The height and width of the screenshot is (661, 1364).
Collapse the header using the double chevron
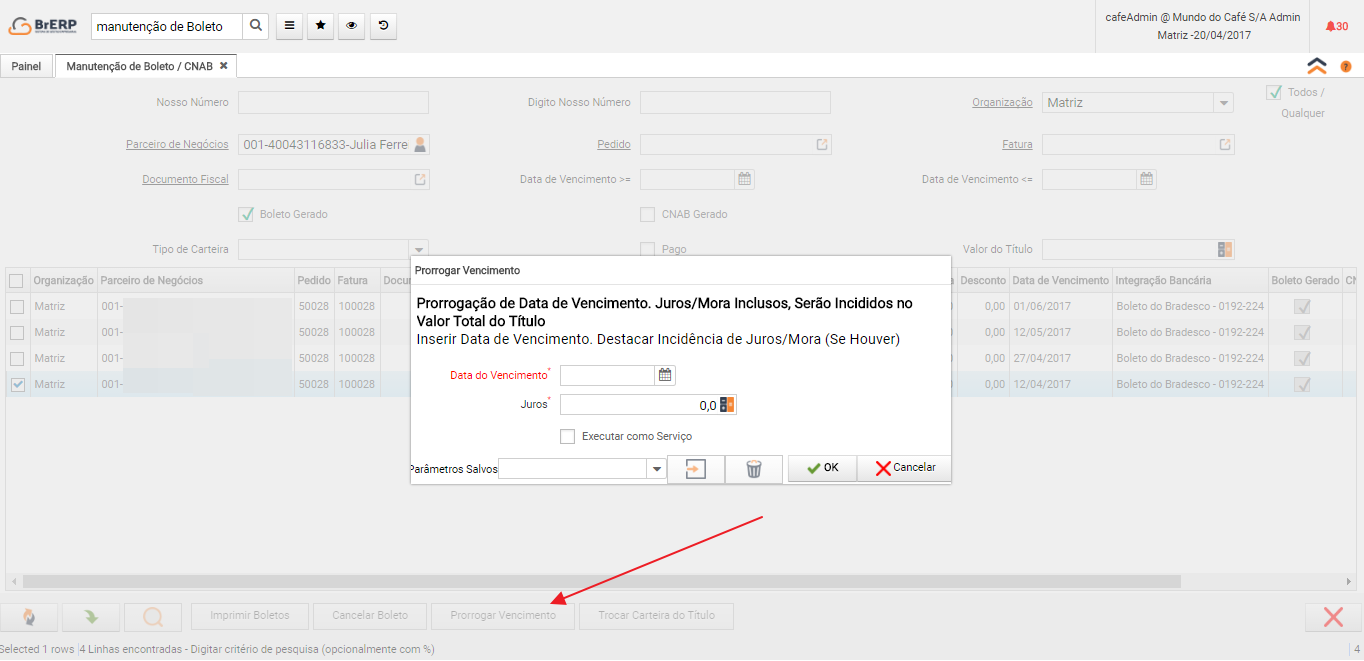[x=1317, y=66]
